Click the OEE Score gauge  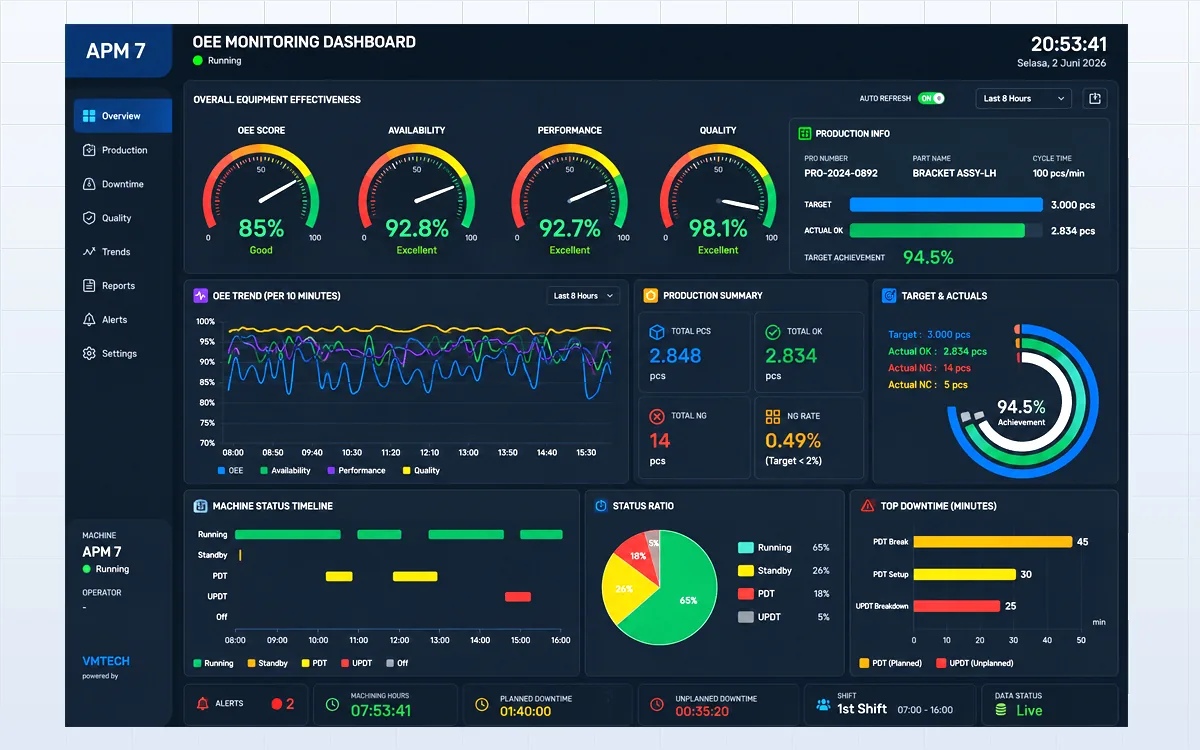[261, 195]
